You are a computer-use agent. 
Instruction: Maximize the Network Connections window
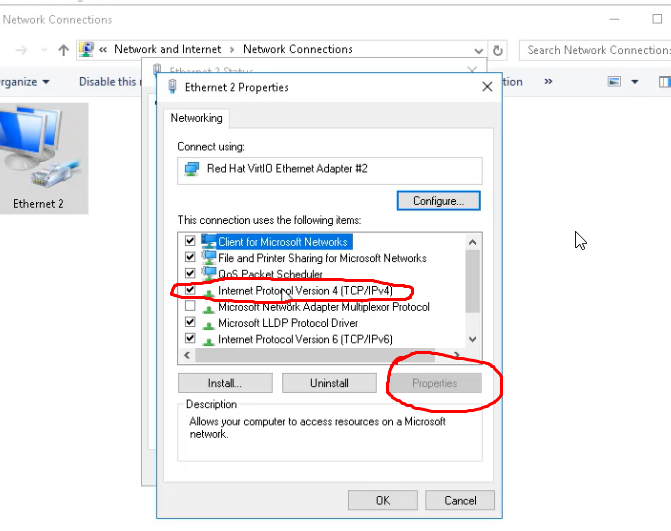tap(657, 19)
